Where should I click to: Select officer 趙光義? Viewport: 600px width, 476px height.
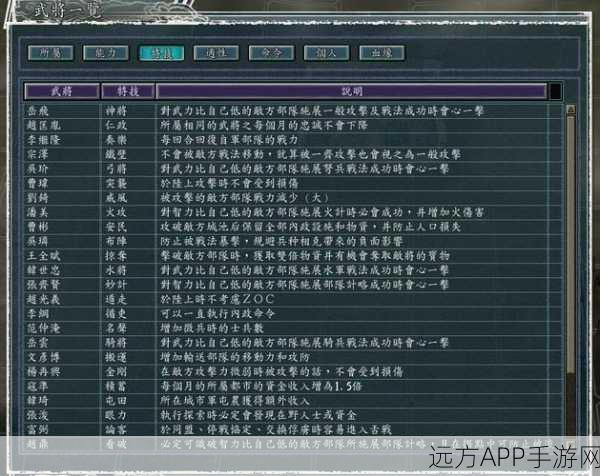click(x=43, y=299)
